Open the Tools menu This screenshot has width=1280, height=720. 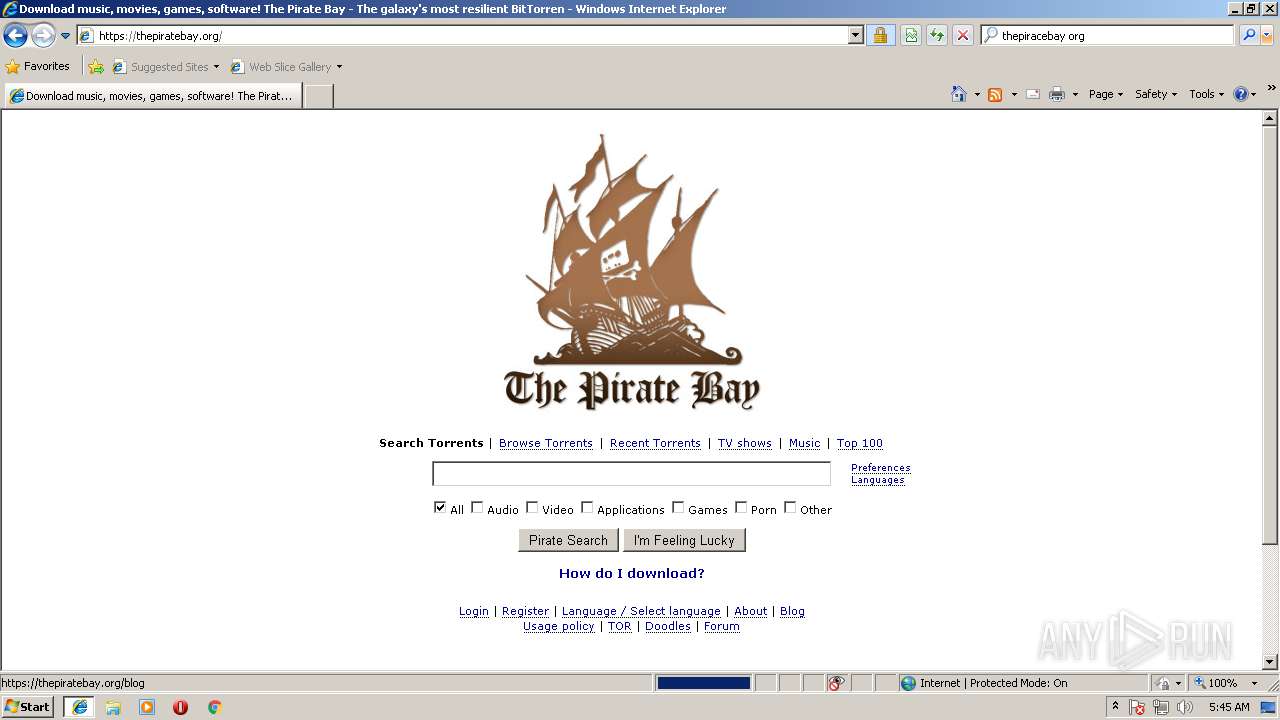[x=1206, y=94]
